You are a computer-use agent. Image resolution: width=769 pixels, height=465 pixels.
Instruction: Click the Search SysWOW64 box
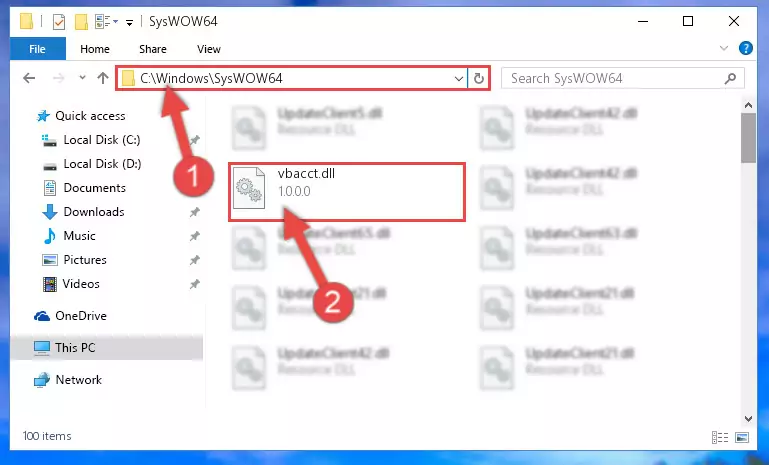point(622,78)
